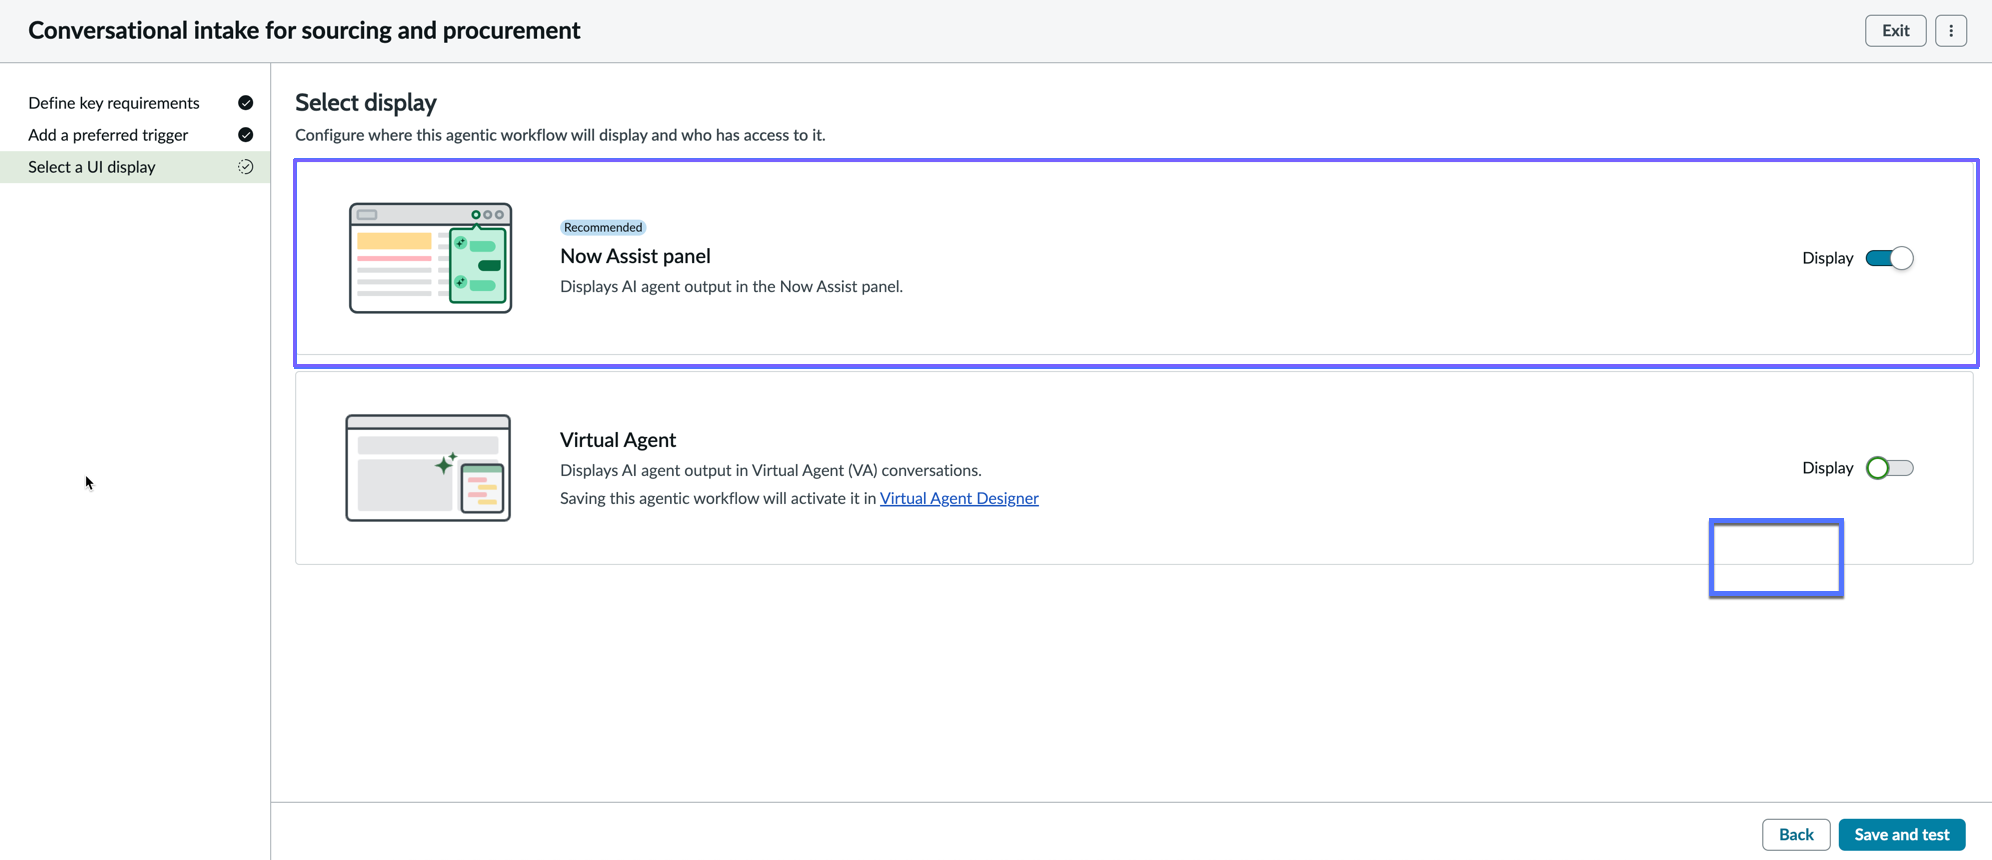Turn off the Now Assist panel display toggle
Viewport: 1992px width, 860px height.
1889,258
